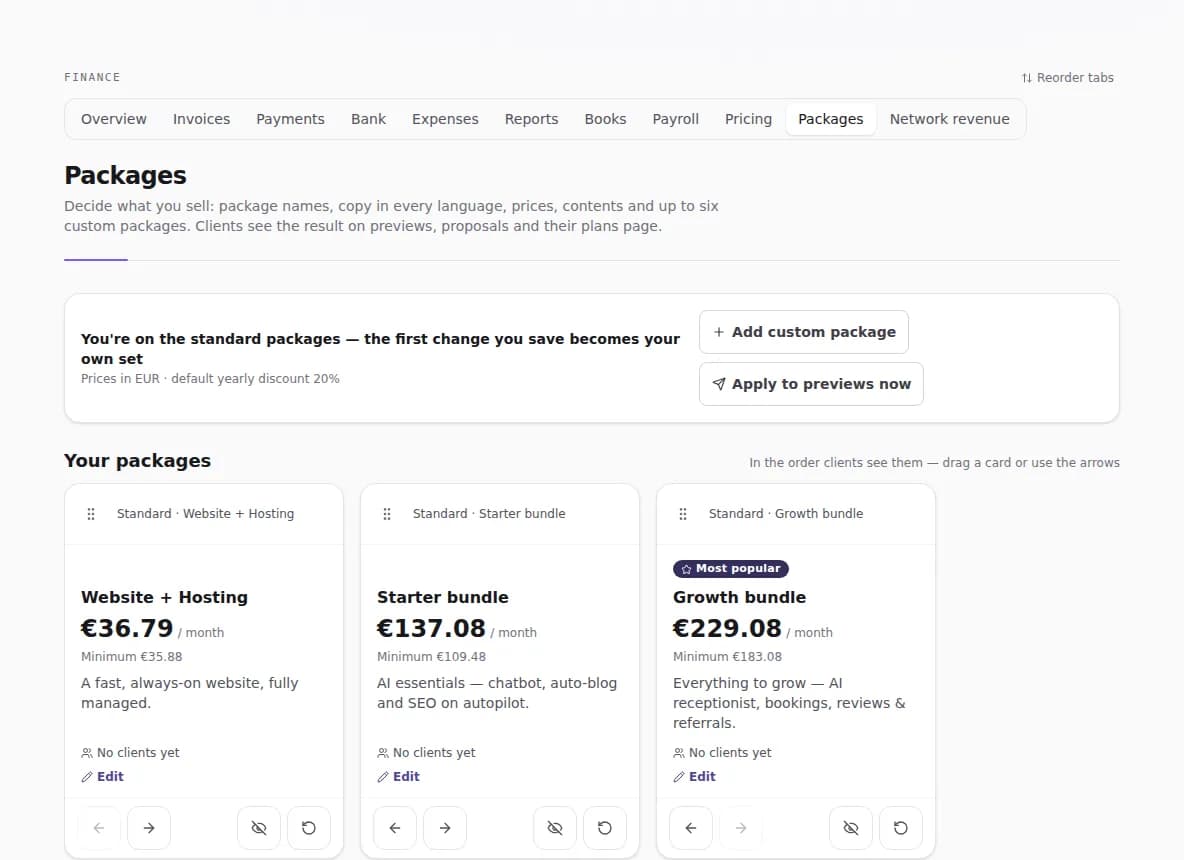Click 'Standard · Growth bundle' header
1184x860 pixels.
(x=786, y=514)
